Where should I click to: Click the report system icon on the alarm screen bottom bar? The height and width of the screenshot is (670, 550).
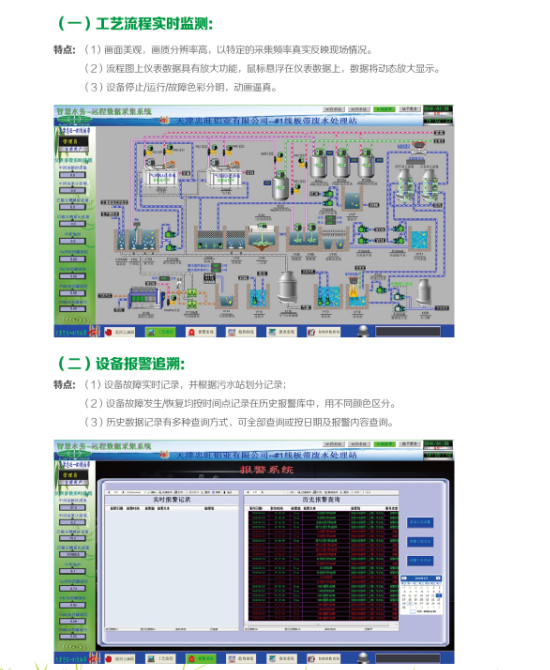tap(281, 658)
